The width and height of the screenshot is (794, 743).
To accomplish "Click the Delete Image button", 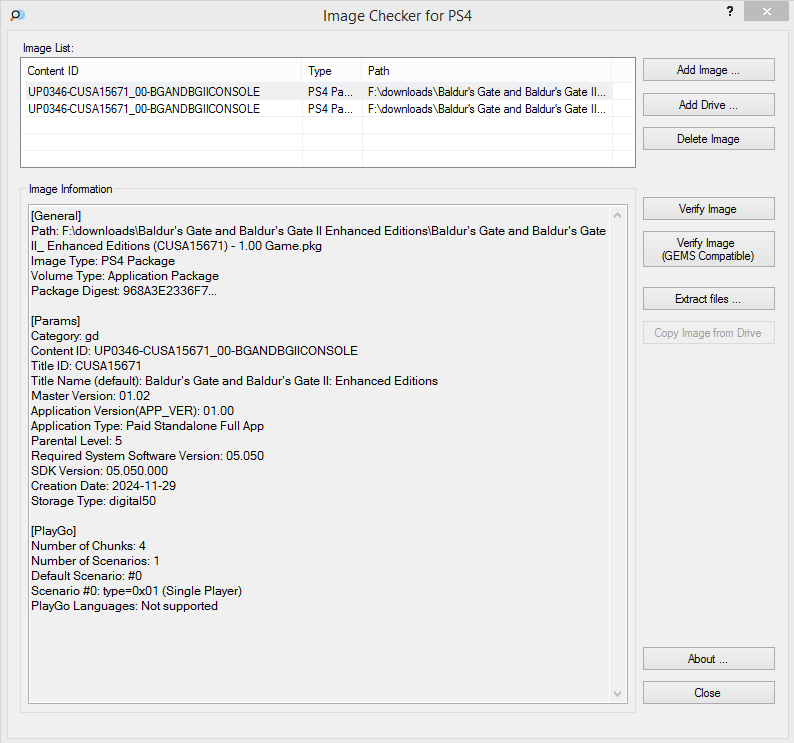I will coord(708,139).
